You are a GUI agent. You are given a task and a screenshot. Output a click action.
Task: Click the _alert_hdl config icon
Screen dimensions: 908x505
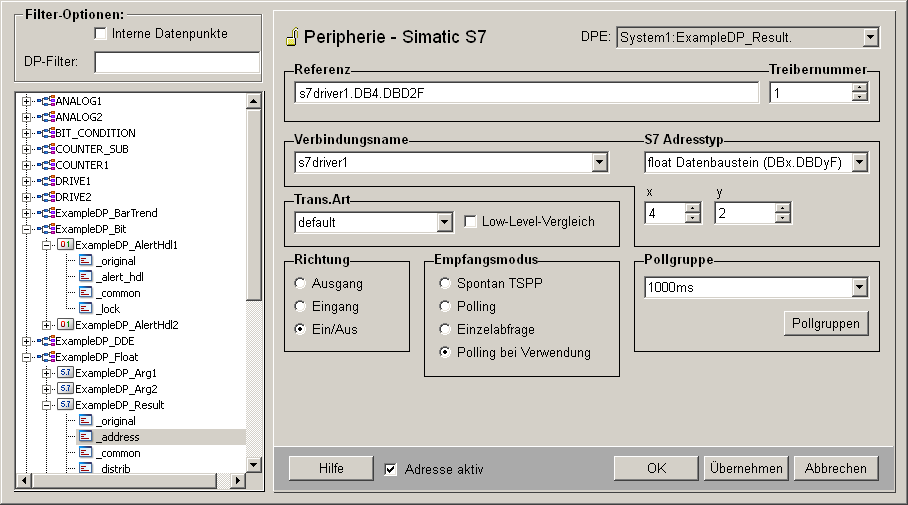[86, 277]
